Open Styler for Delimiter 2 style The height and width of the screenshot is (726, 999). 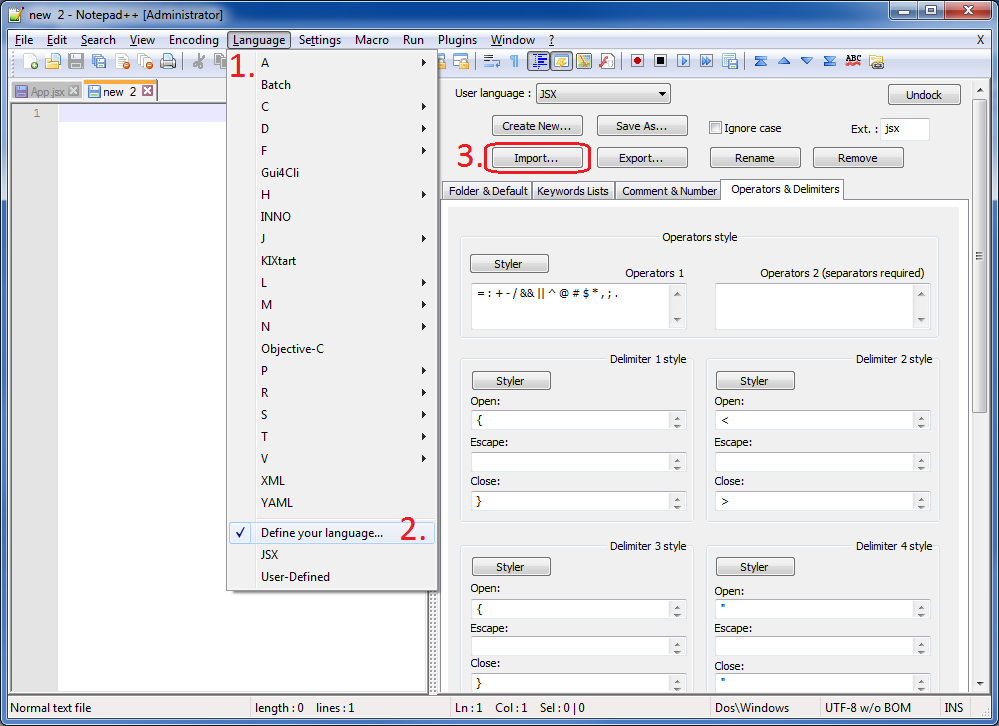pos(754,381)
